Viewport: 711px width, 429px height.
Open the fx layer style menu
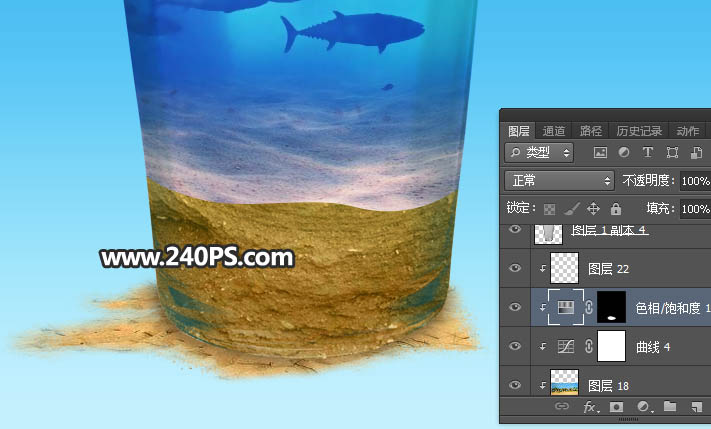pos(591,406)
